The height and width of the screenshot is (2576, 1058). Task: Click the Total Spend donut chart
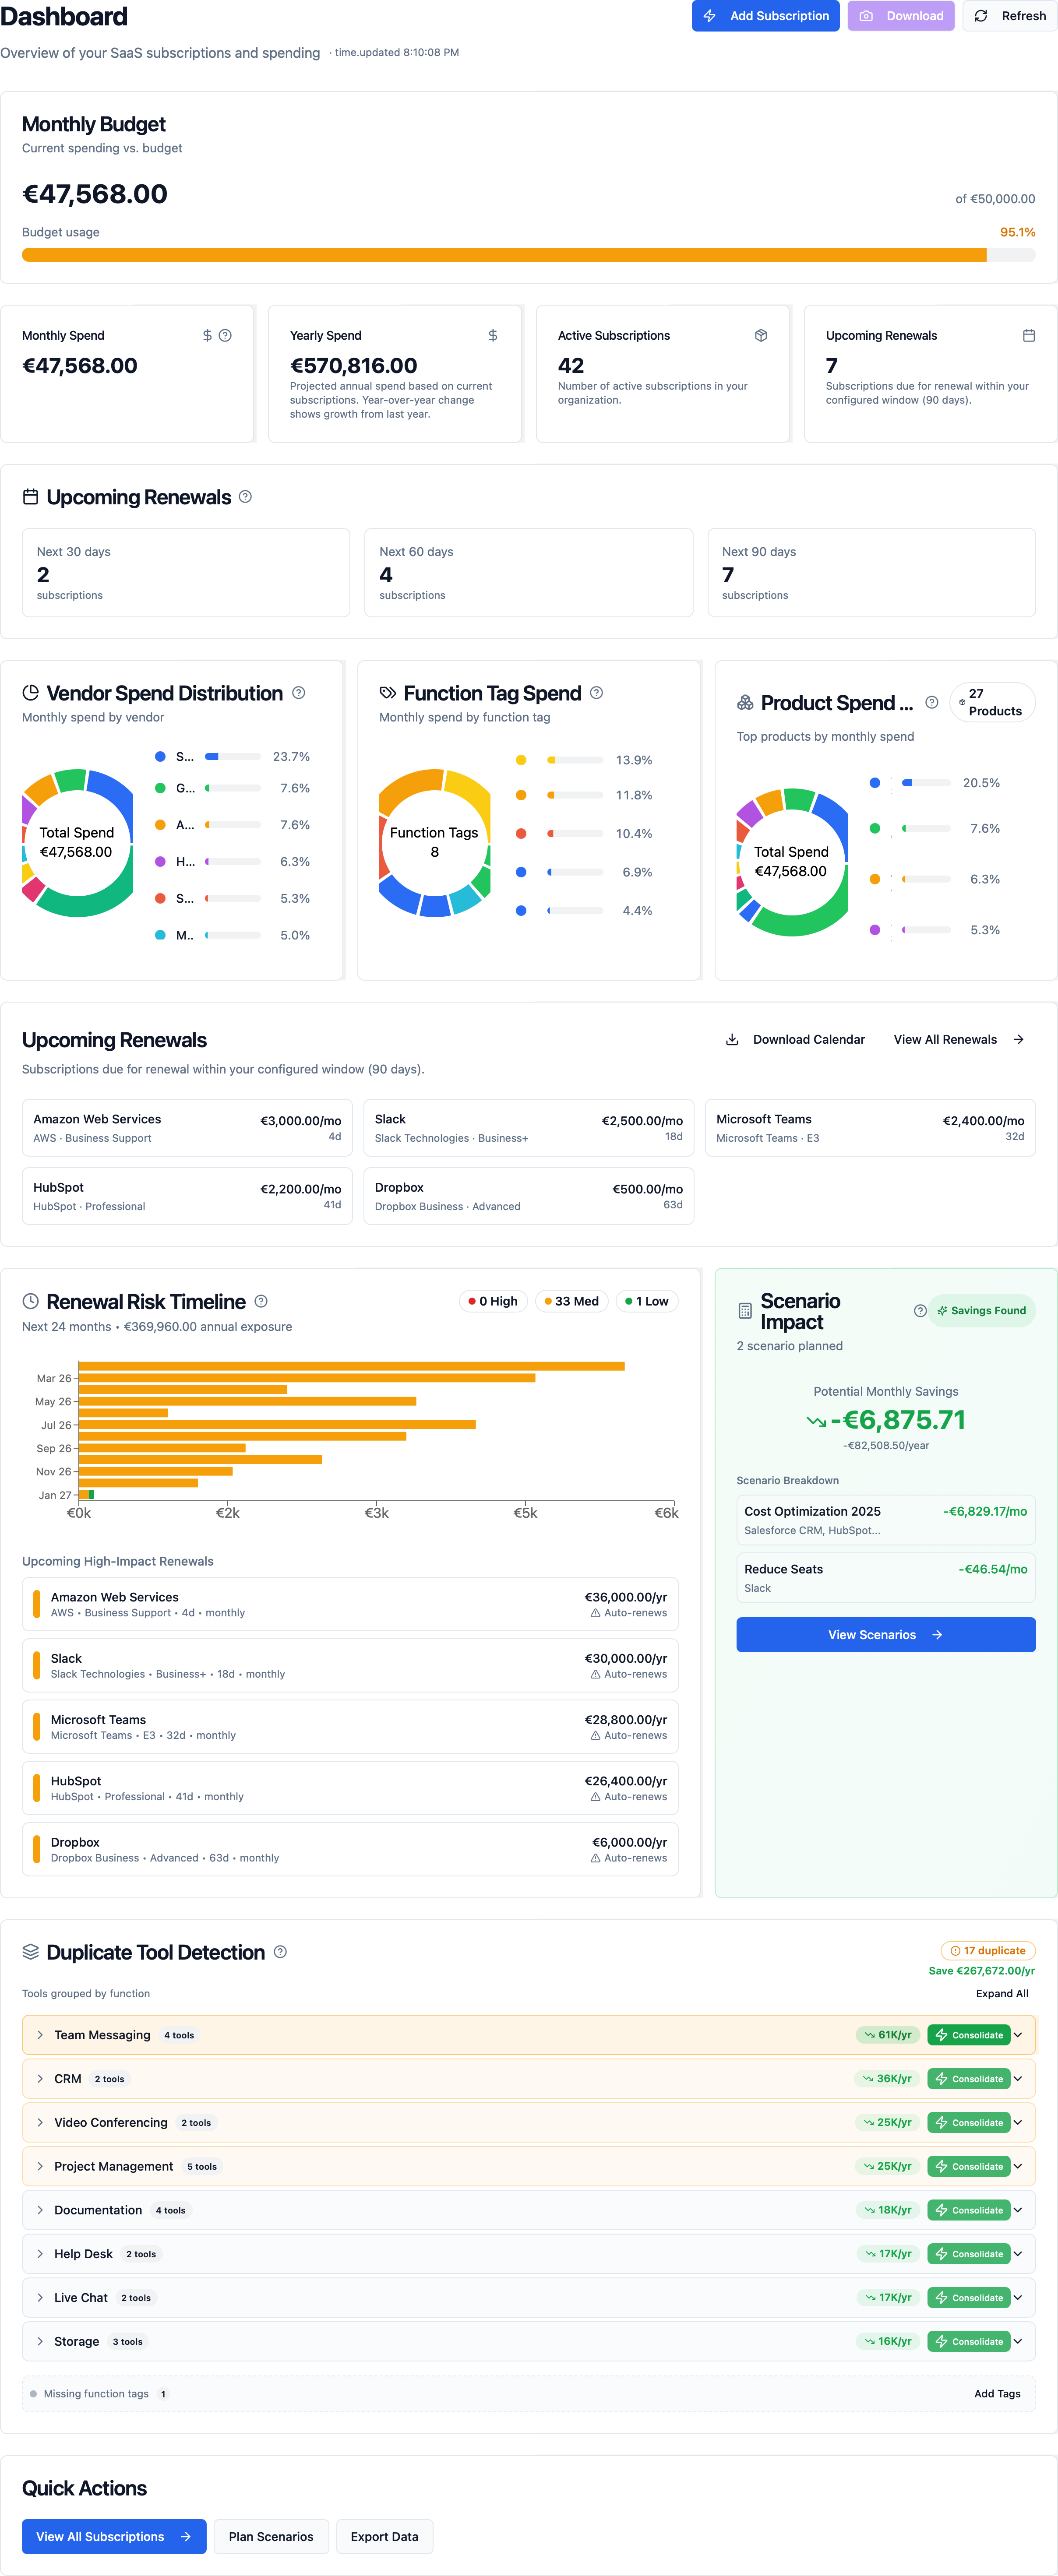coord(77,843)
